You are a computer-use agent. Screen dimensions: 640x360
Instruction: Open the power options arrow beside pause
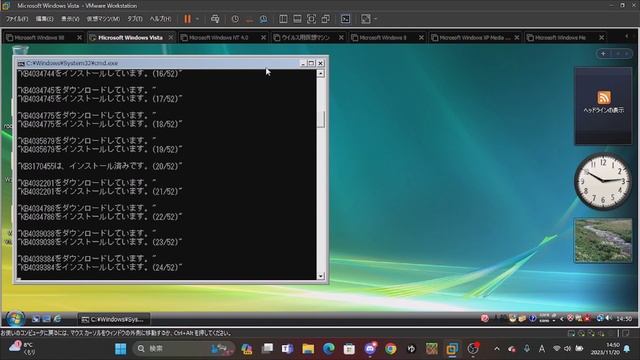point(198,19)
